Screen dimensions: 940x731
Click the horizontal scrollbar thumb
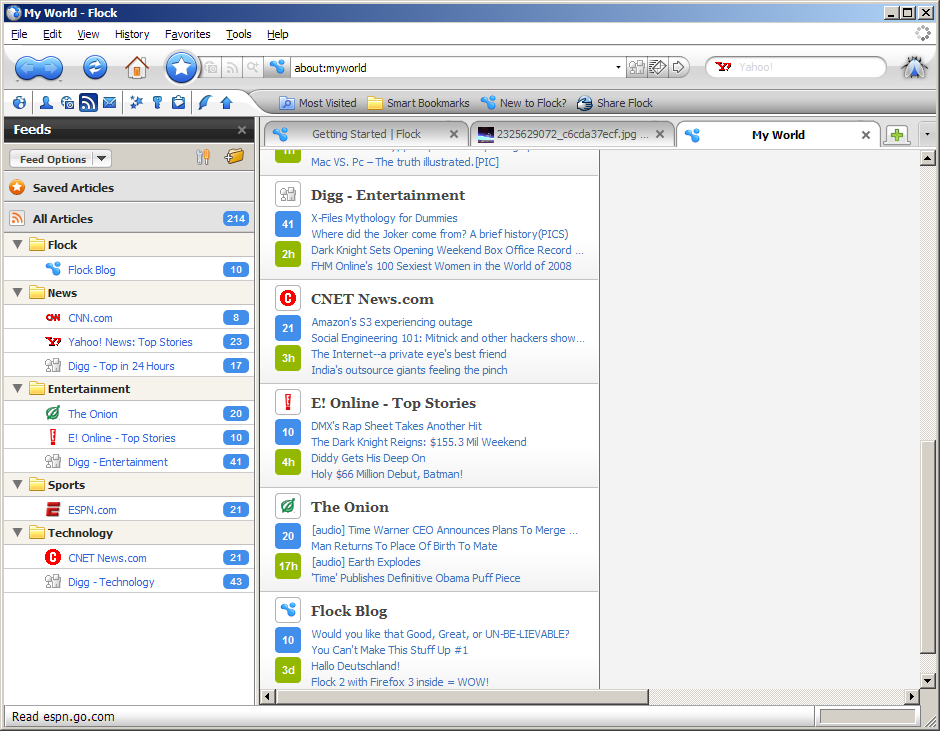coord(462,696)
